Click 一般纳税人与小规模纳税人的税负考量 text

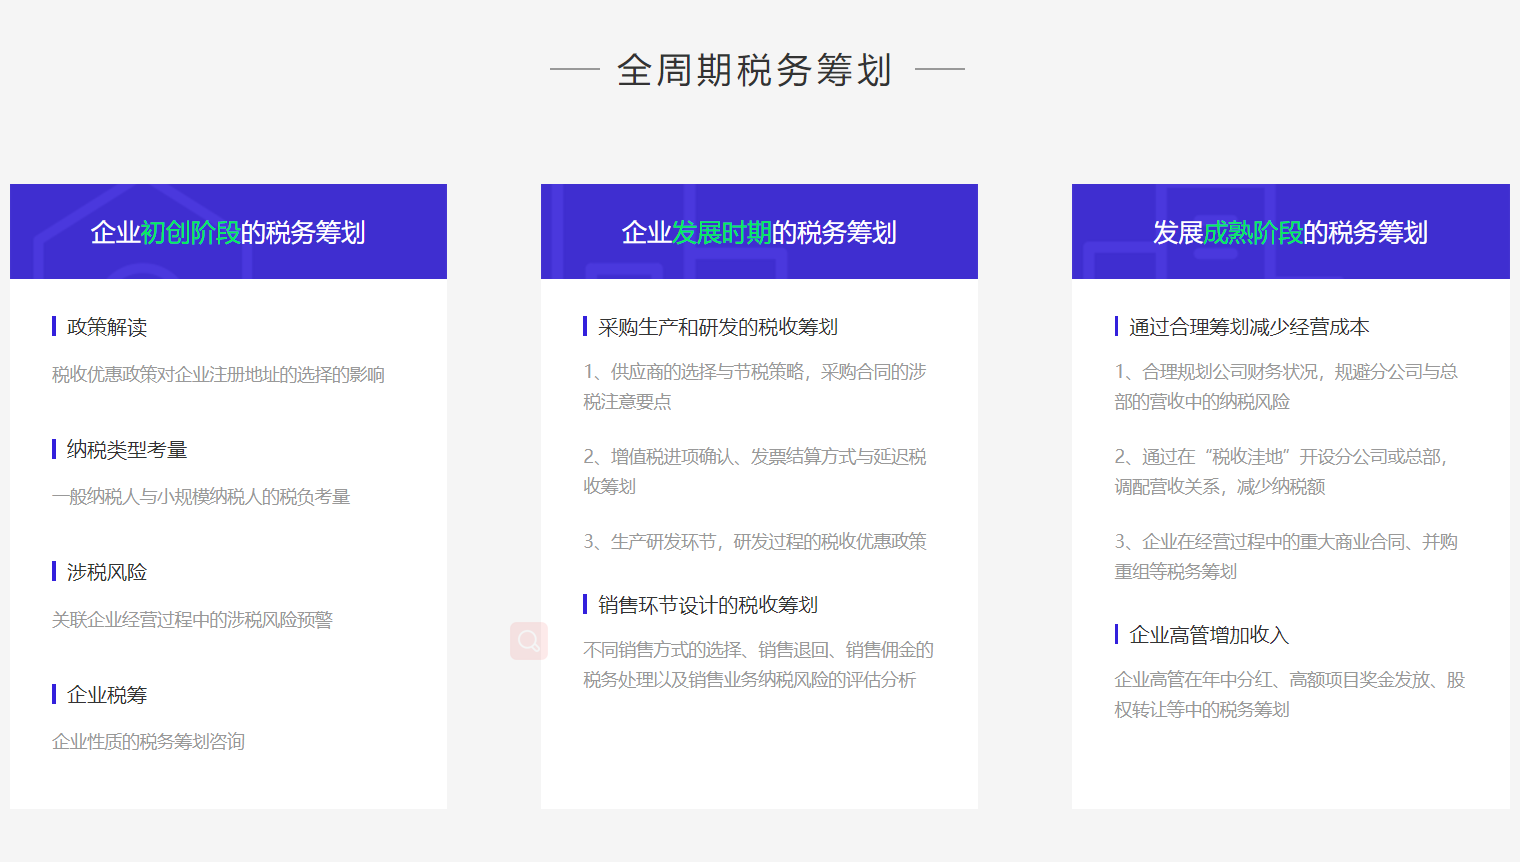click(201, 497)
